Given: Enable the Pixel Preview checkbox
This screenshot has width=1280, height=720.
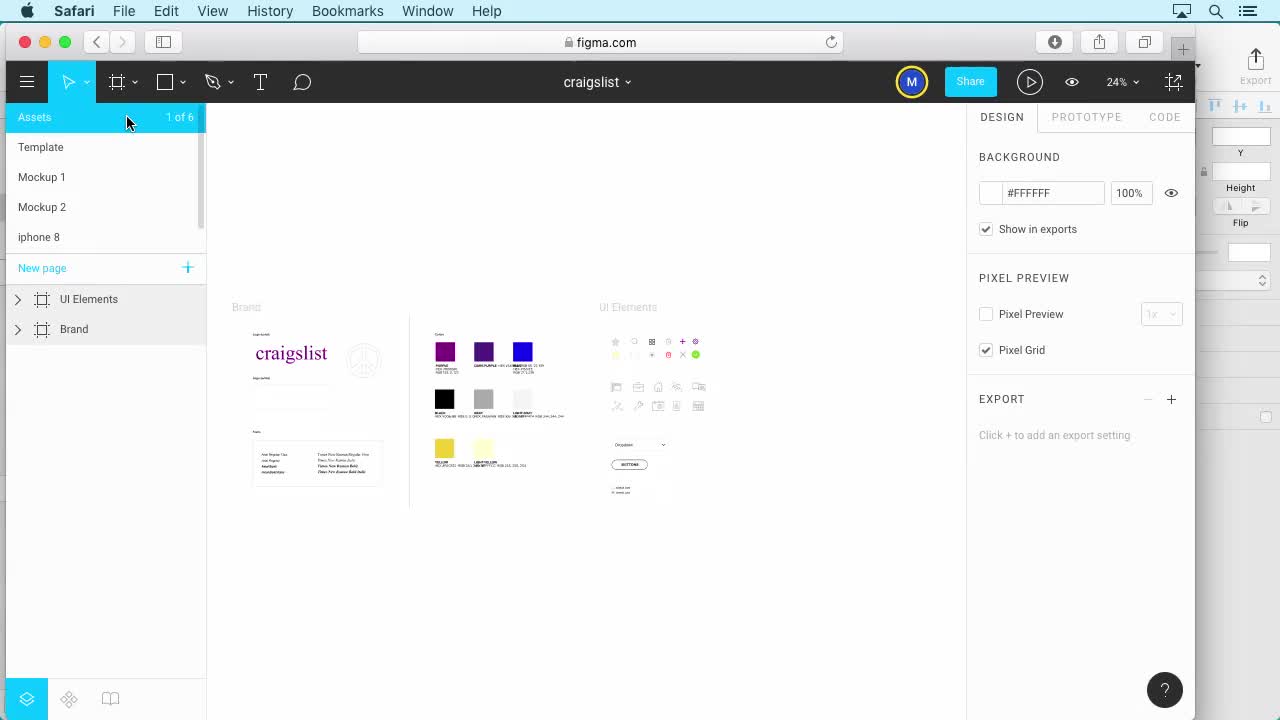Looking at the screenshot, I should (986, 314).
